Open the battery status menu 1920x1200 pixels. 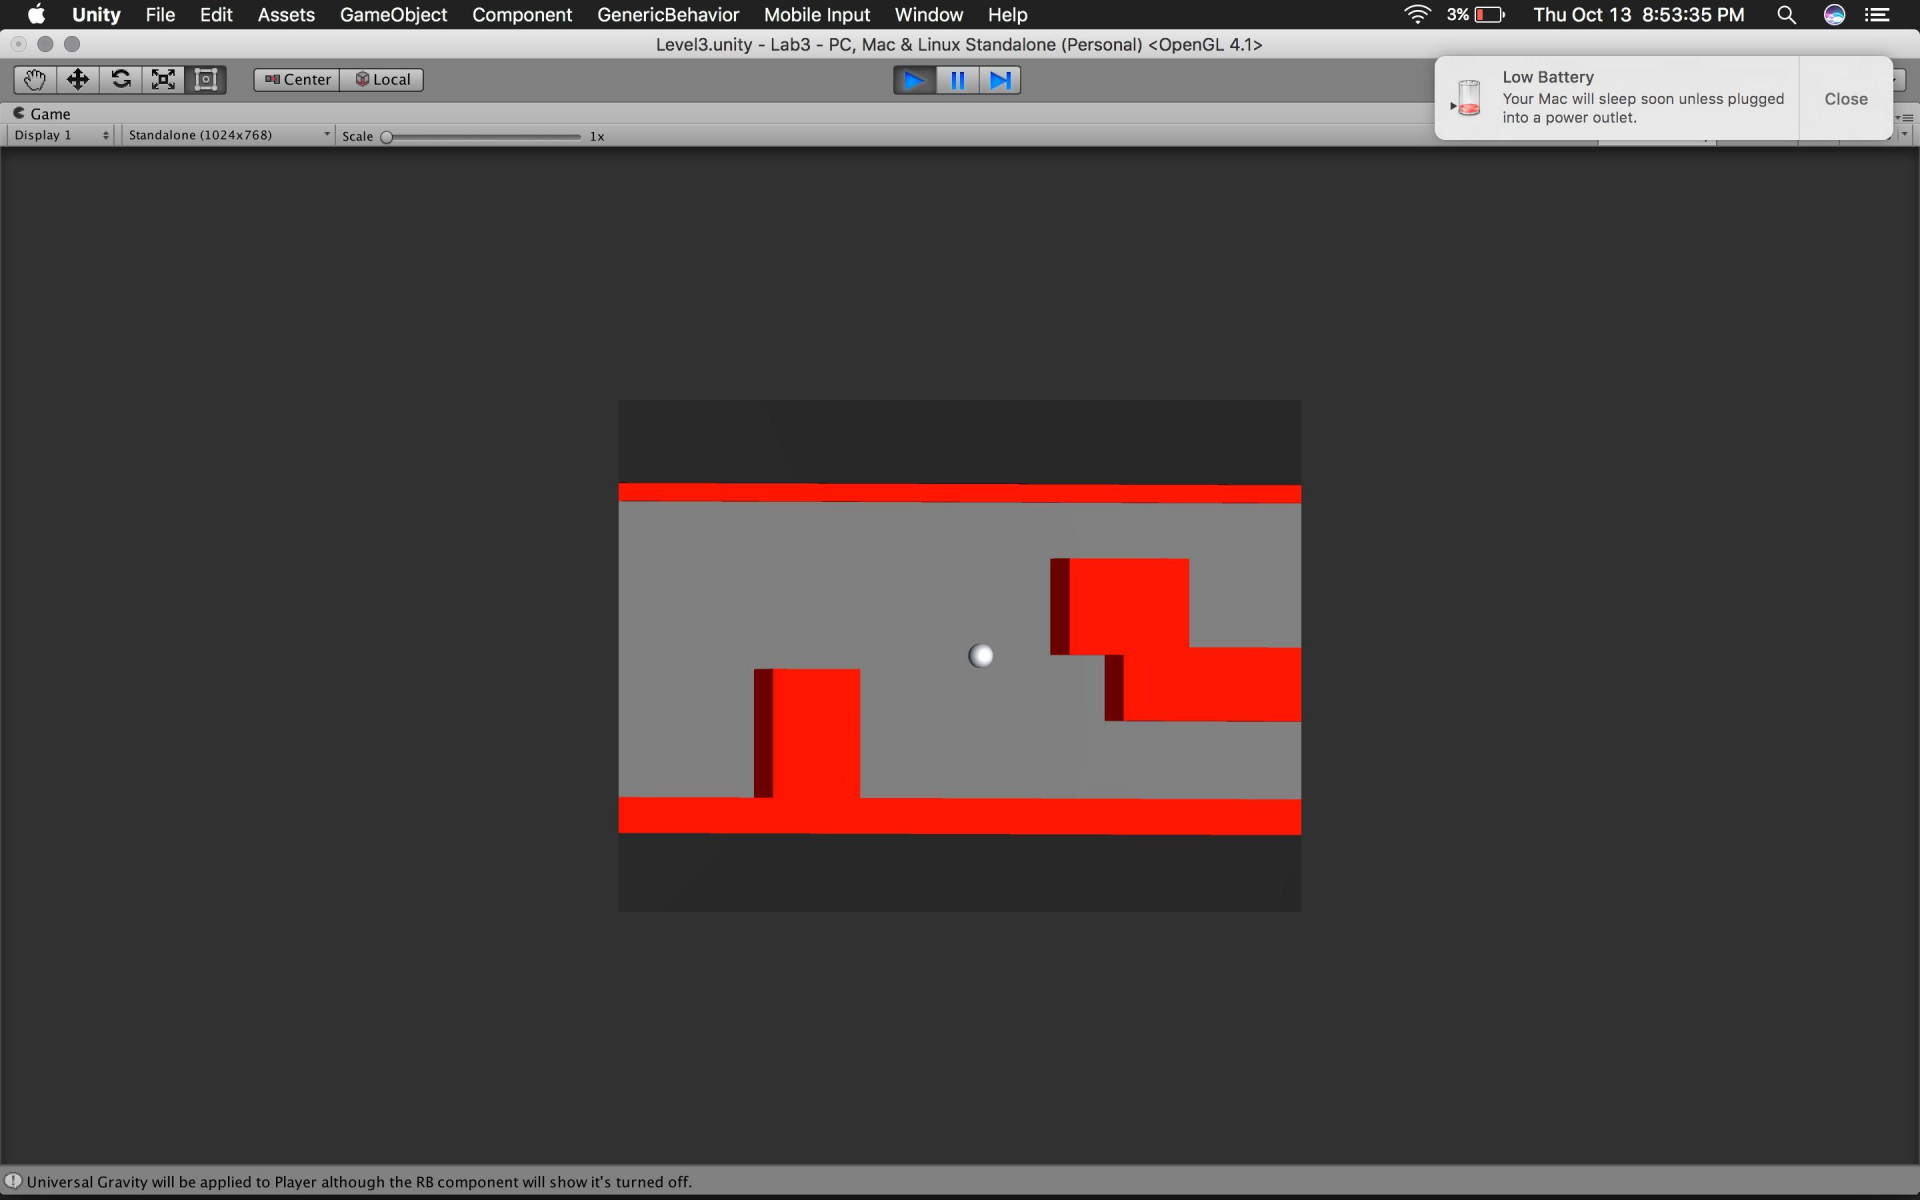click(1476, 15)
